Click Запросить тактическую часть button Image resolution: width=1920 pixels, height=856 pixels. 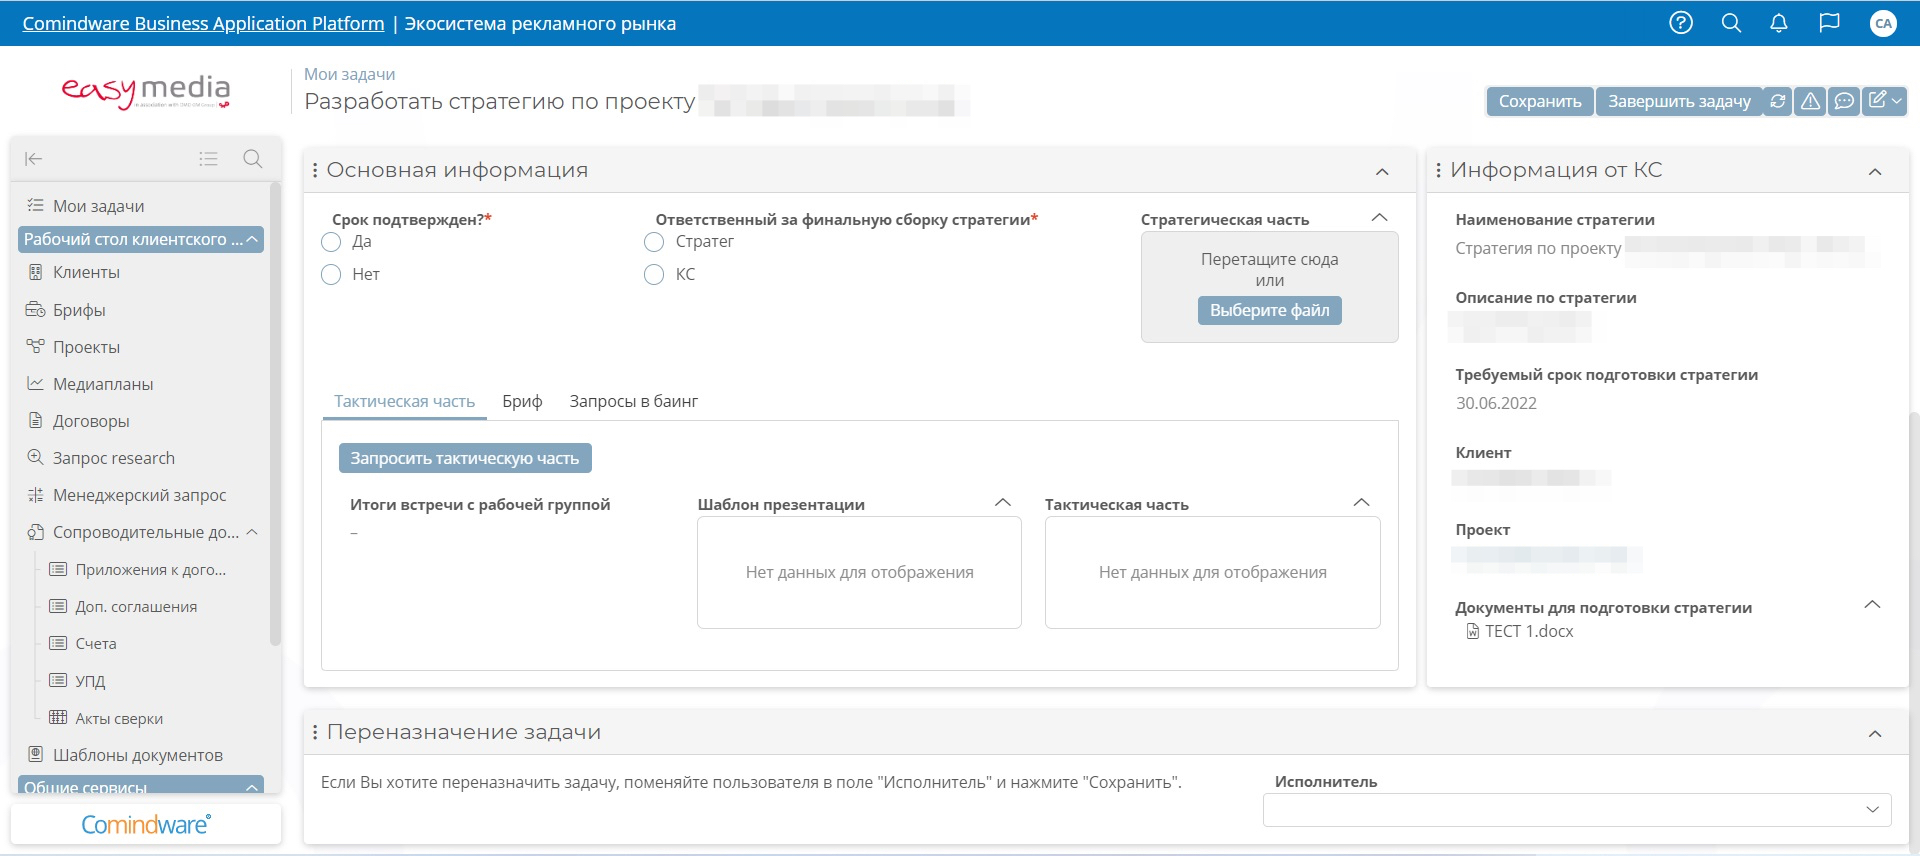tap(465, 458)
